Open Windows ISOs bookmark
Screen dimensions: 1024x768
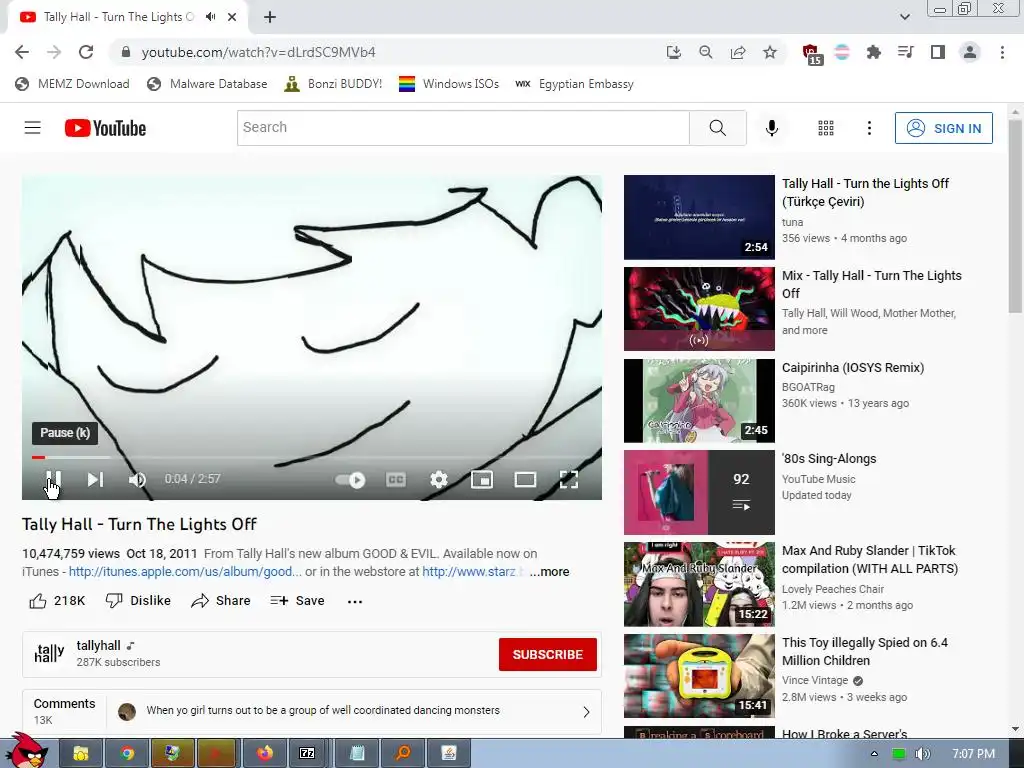click(449, 84)
